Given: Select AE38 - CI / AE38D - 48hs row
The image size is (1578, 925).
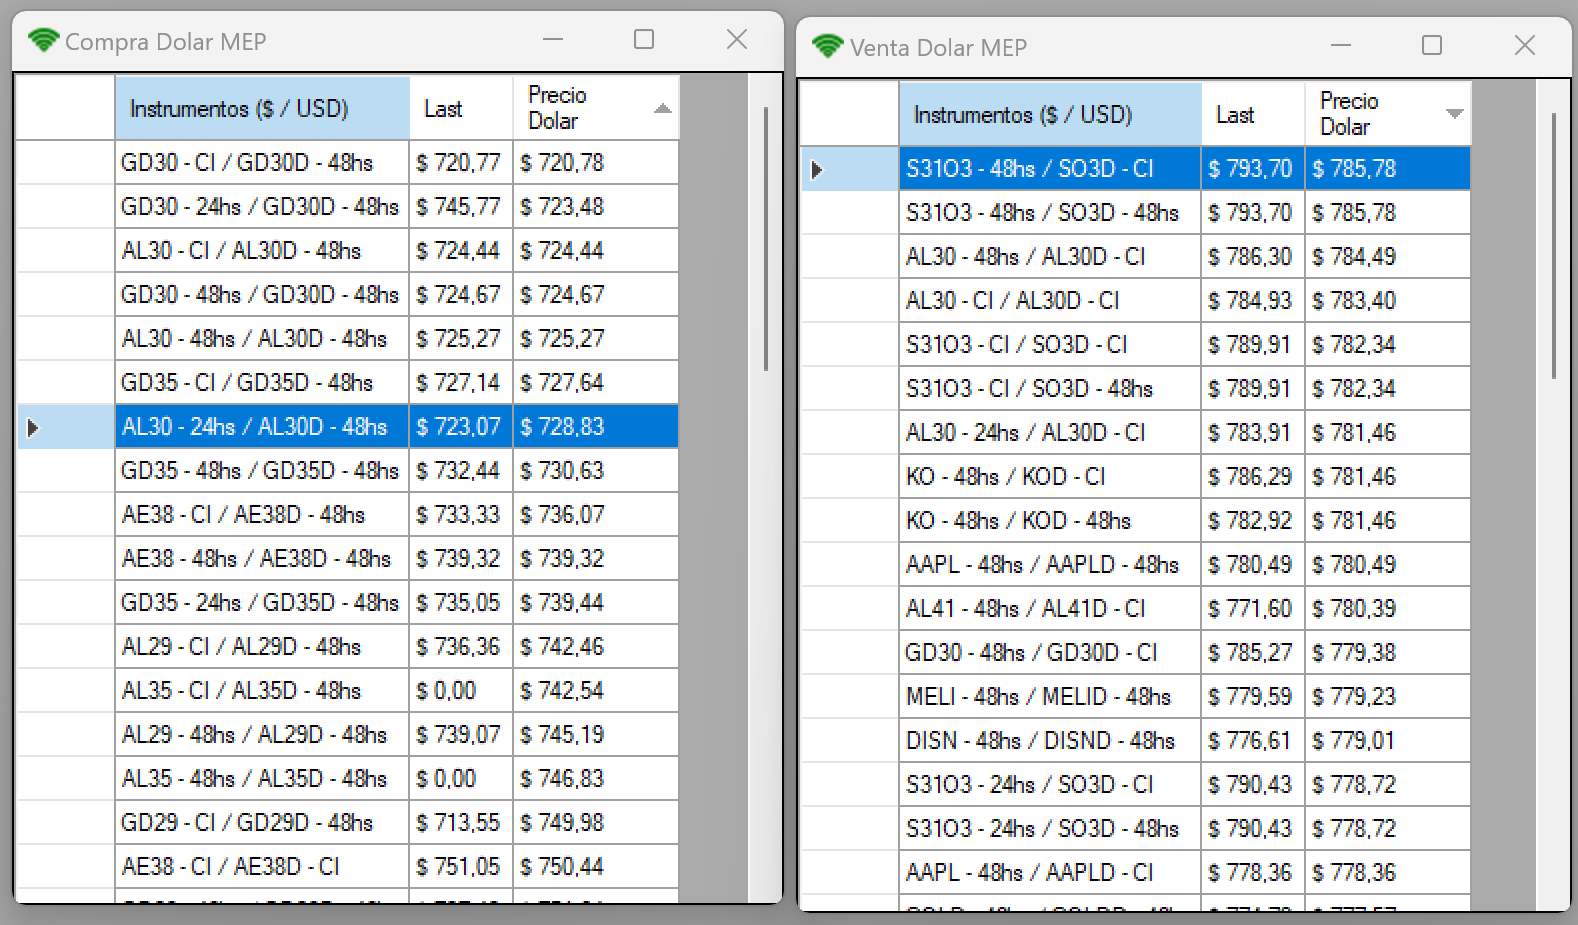Looking at the screenshot, I should coord(347,514).
